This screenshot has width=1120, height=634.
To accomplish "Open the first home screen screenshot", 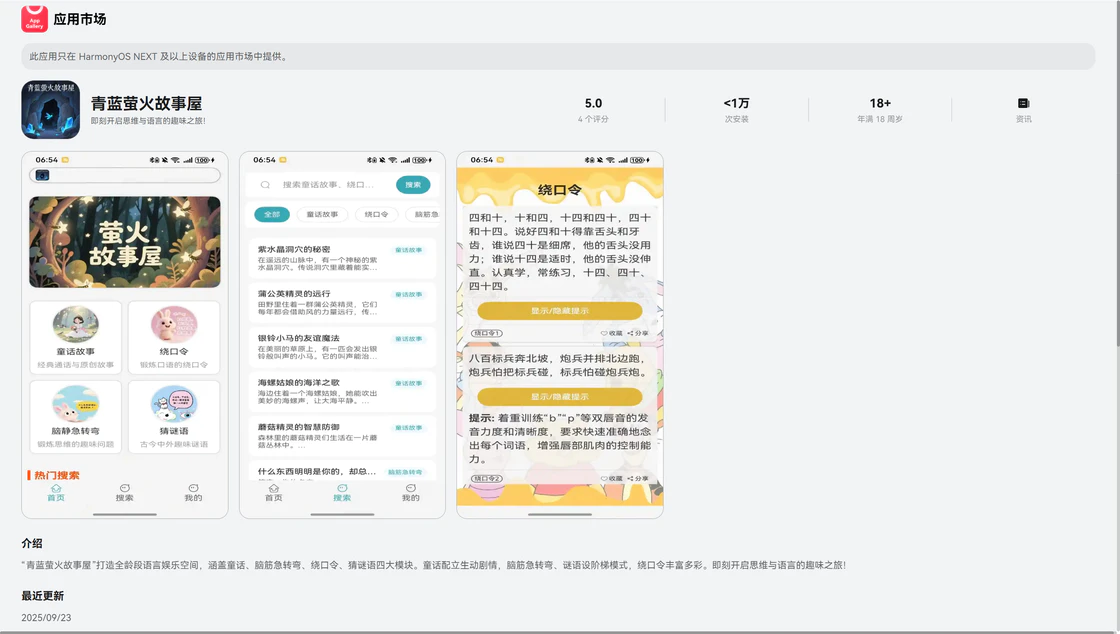I will tap(125, 335).
